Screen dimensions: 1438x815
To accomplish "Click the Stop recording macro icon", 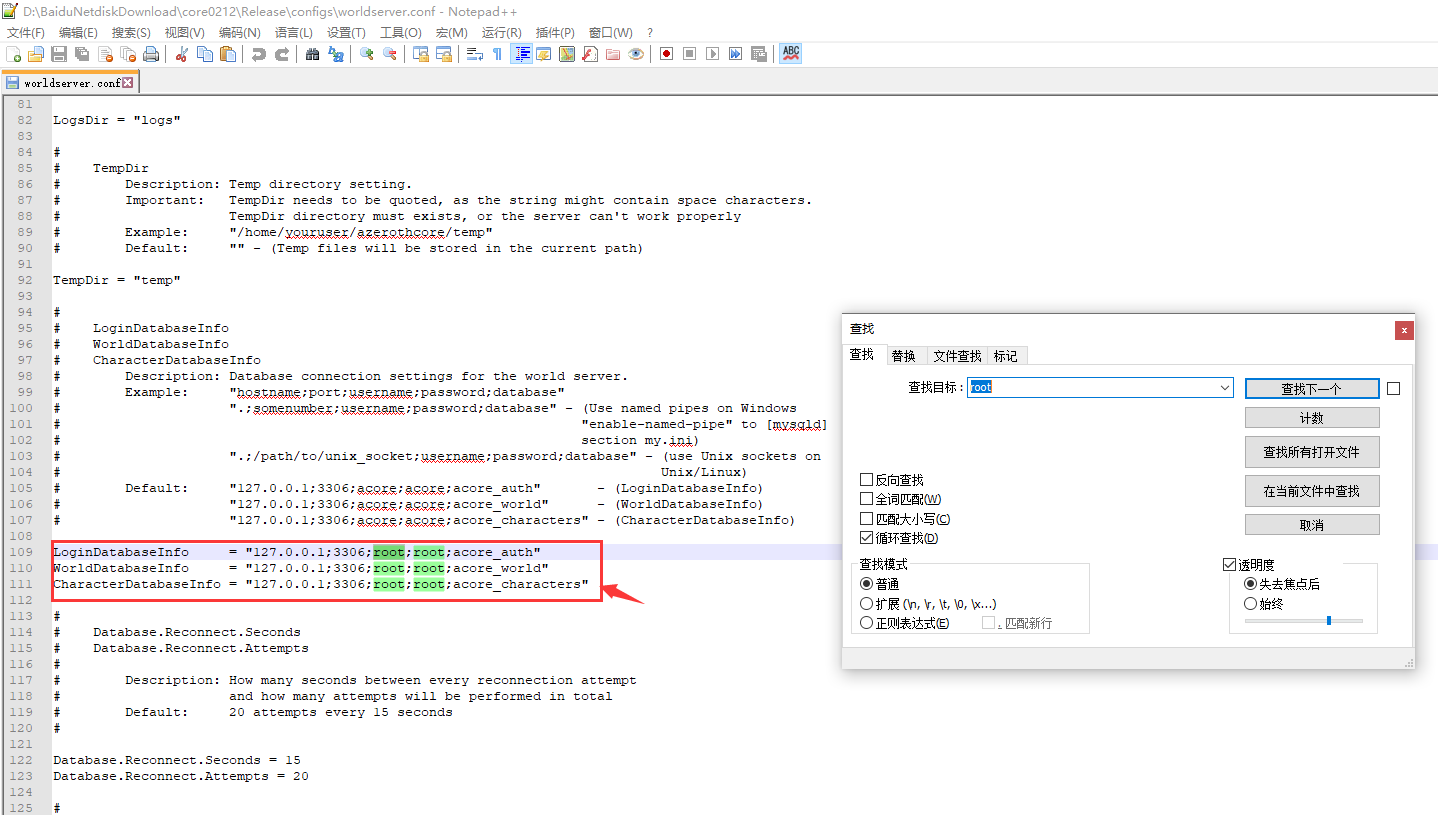I will pos(689,54).
